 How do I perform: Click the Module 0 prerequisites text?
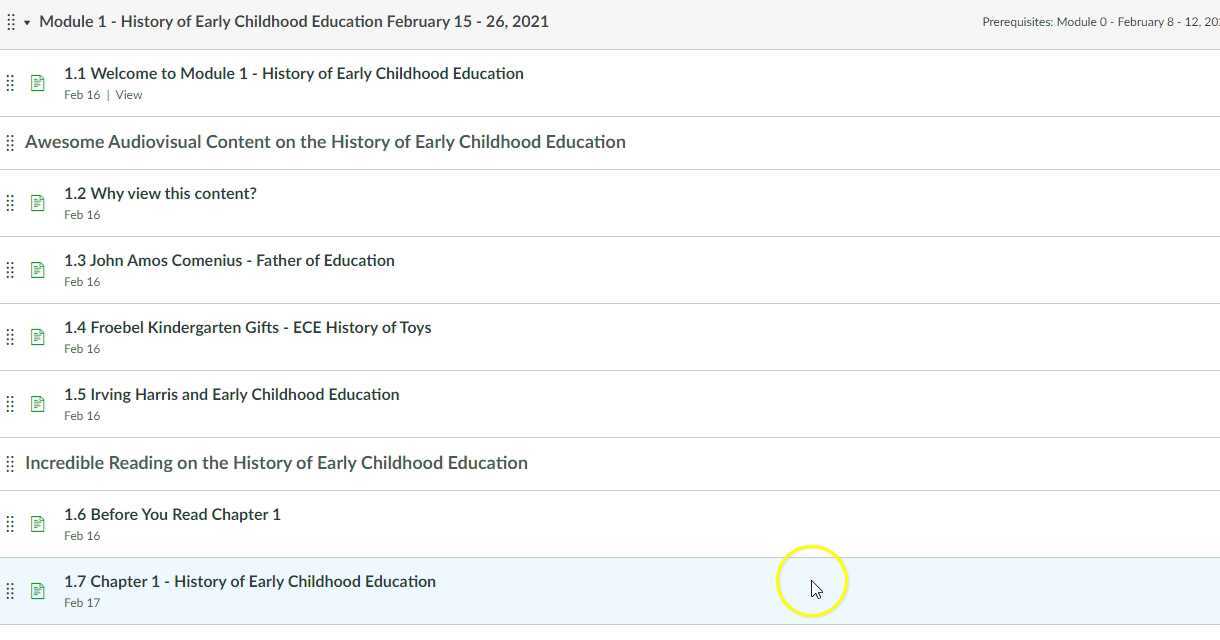click(1100, 22)
